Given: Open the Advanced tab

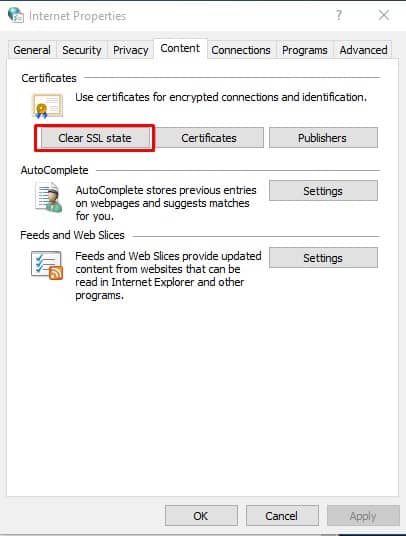Looking at the screenshot, I should [x=363, y=50].
